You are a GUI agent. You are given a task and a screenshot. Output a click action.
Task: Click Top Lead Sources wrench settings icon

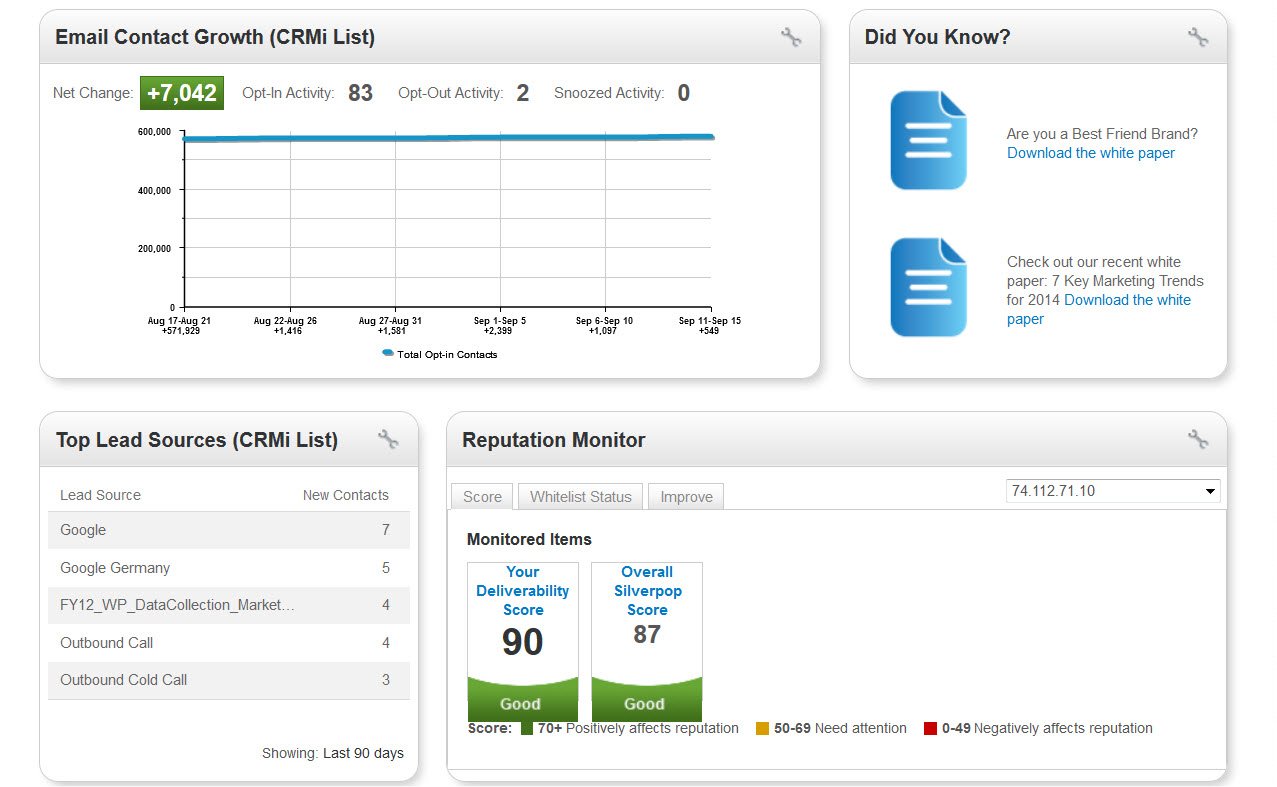(388, 439)
